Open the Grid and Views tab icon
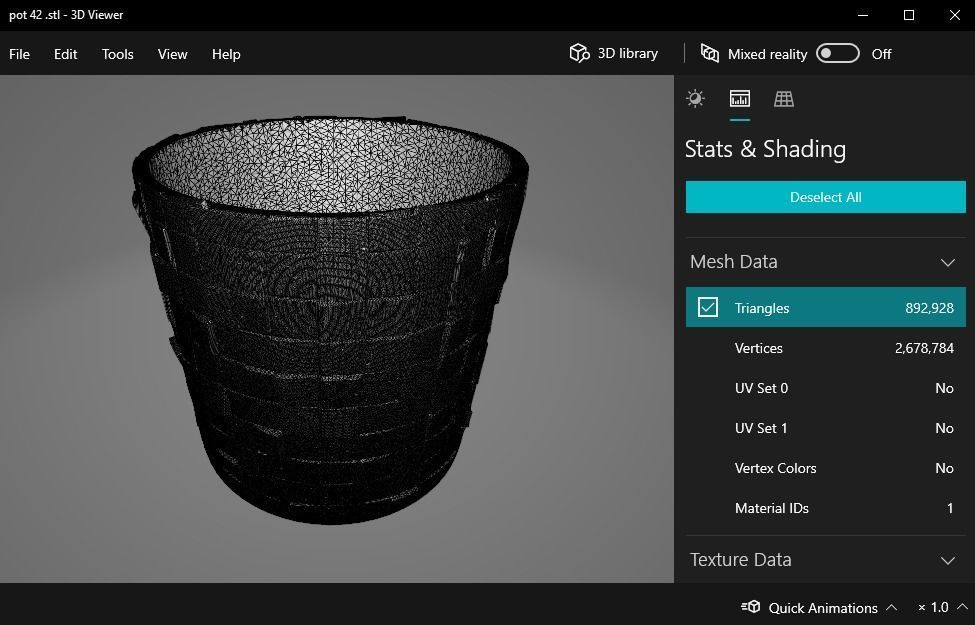Image resolution: width=975 pixels, height=625 pixels. pyautogui.click(x=784, y=99)
